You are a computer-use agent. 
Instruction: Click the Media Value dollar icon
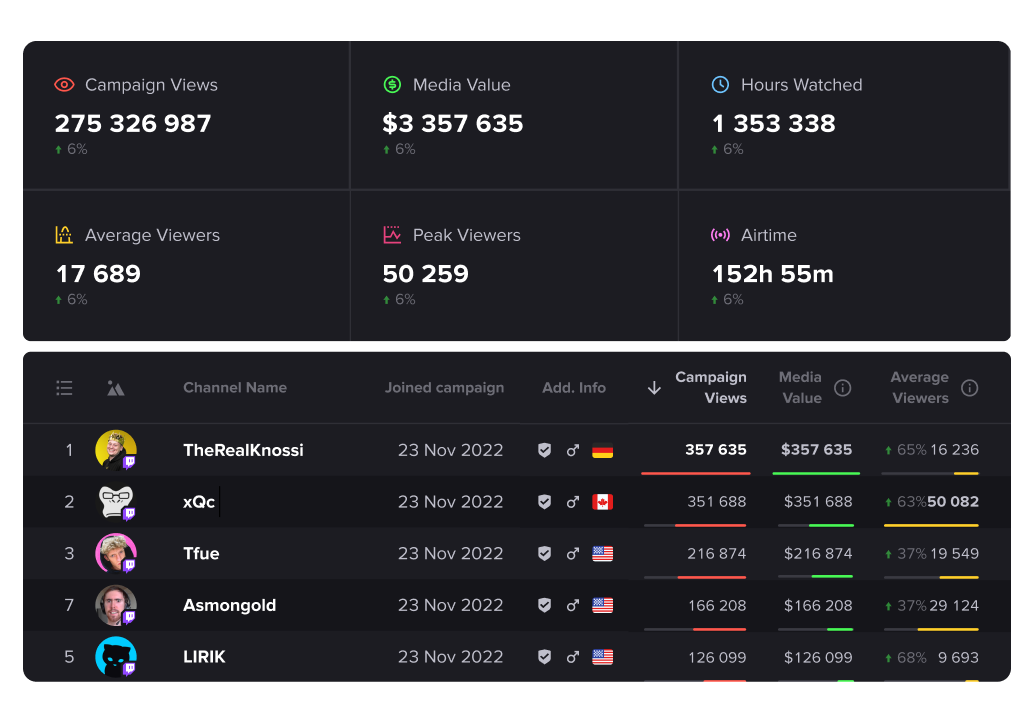pos(392,84)
